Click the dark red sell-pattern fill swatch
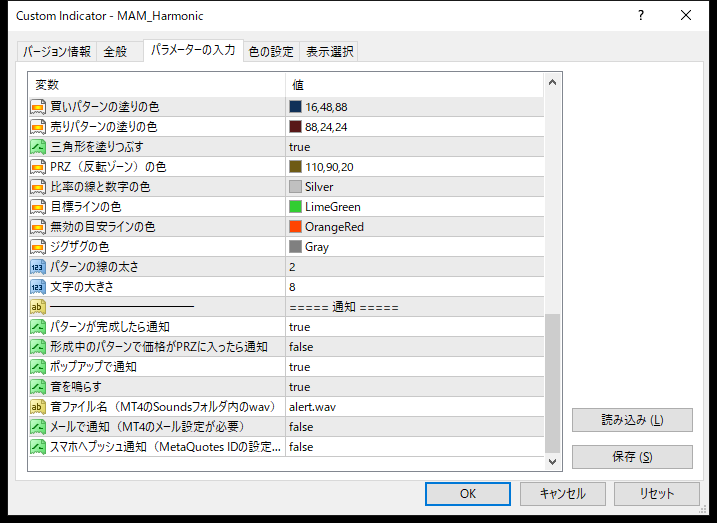The height and width of the screenshot is (523, 717). [295, 127]
